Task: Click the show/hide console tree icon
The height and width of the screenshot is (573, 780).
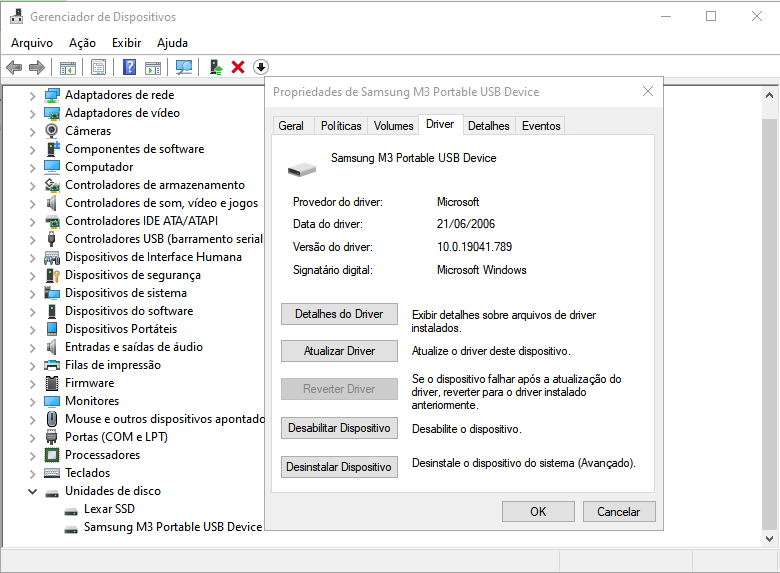Action: 68,67
